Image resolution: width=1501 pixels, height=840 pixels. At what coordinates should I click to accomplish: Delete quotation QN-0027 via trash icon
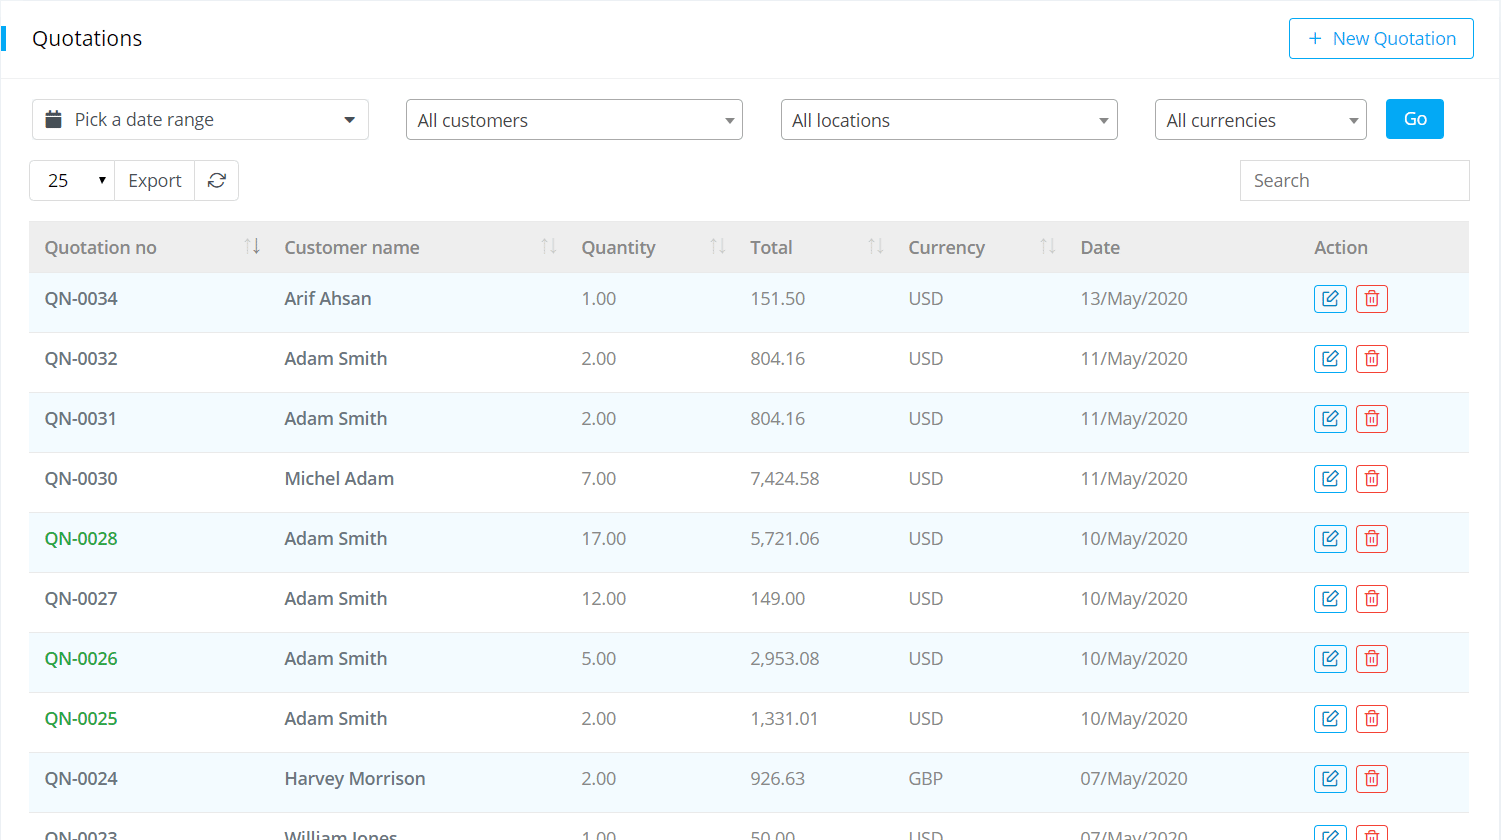point(1371,599)
